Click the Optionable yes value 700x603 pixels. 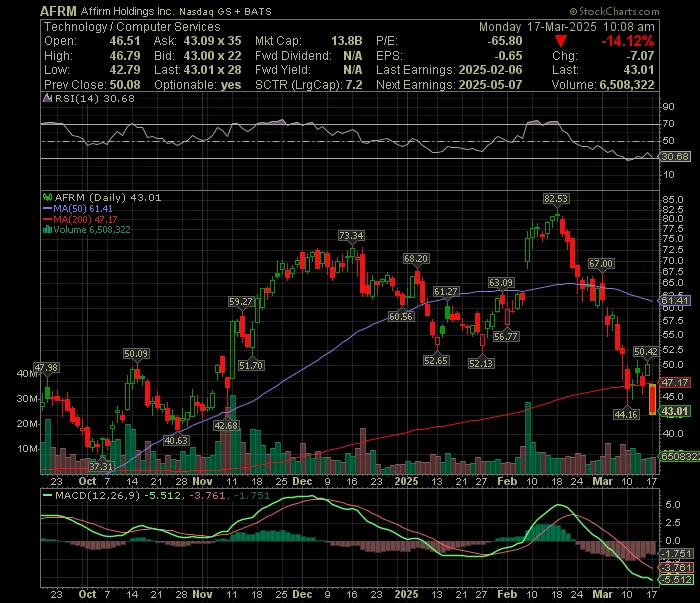click(x=231, y=85)
